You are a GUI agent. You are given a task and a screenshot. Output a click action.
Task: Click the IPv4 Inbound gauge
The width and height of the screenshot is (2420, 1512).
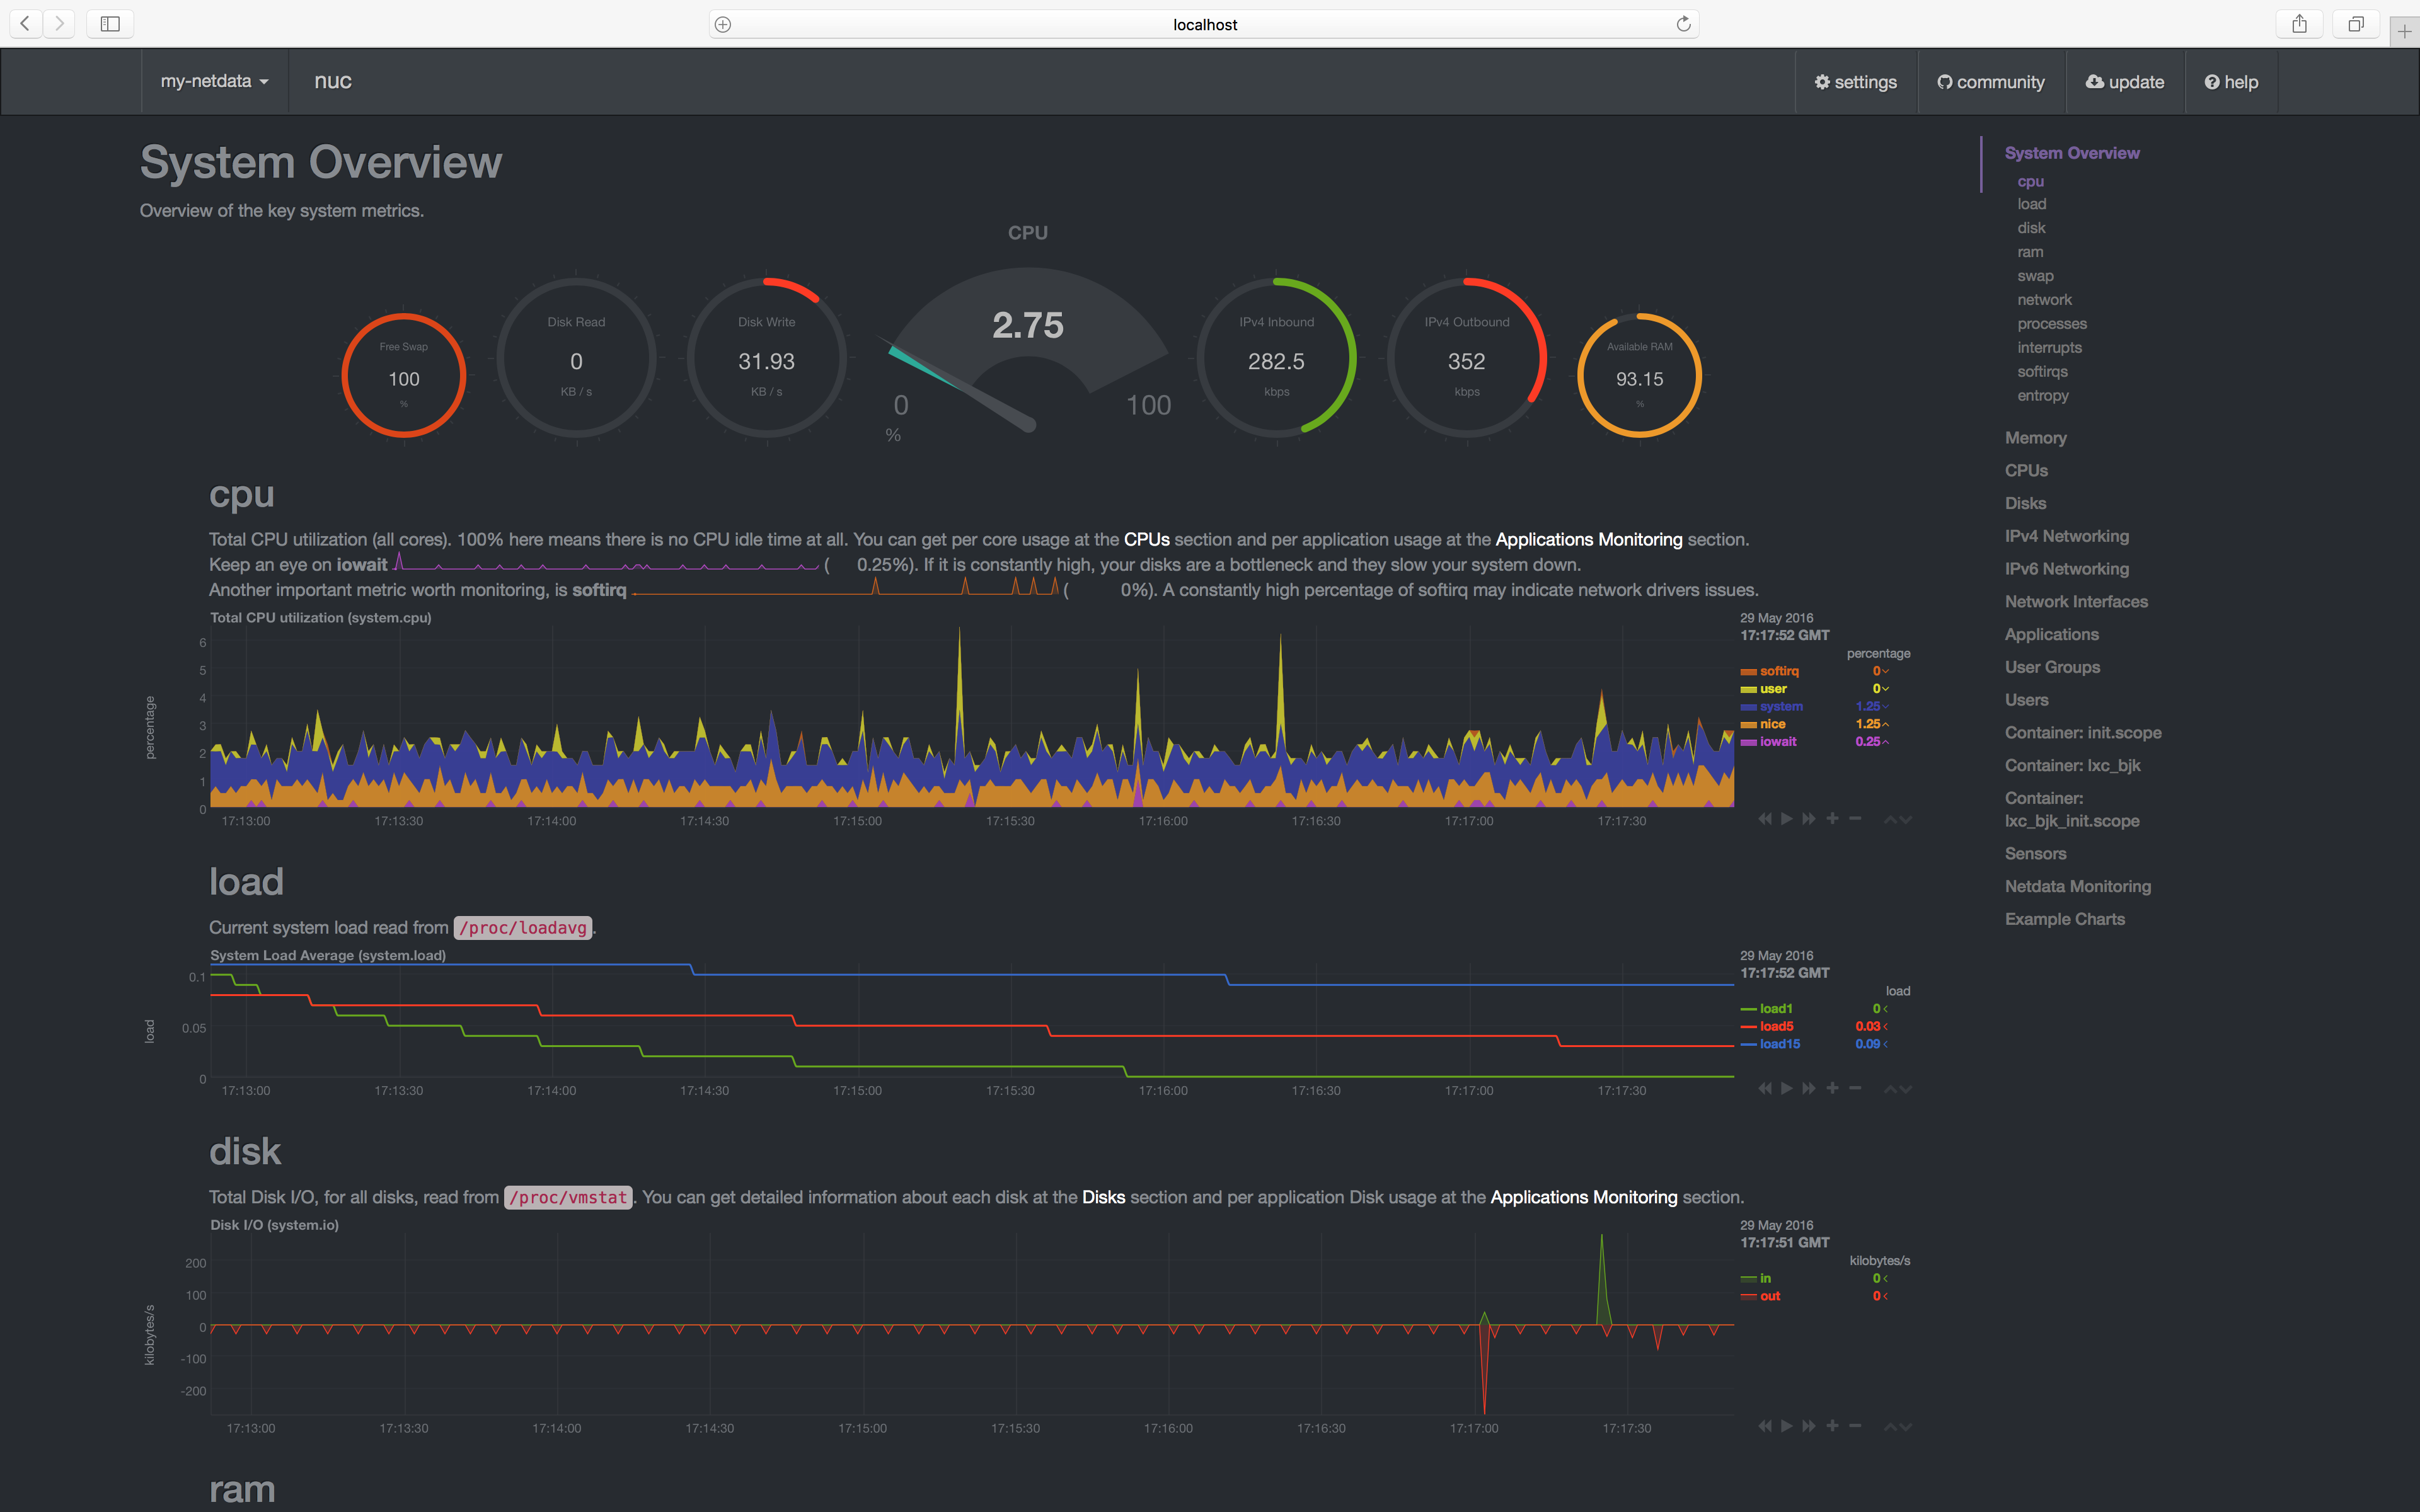pos(1276,357)
